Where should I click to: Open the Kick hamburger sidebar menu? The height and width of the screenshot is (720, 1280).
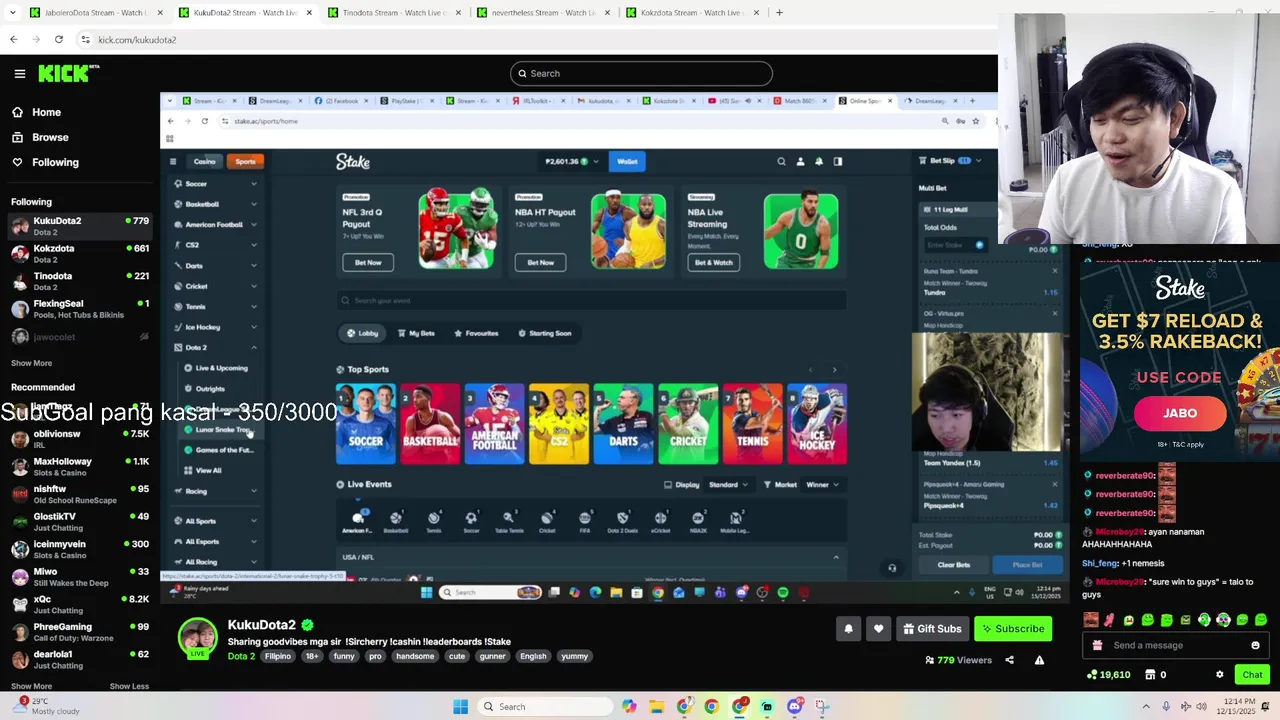coord(19,73)
